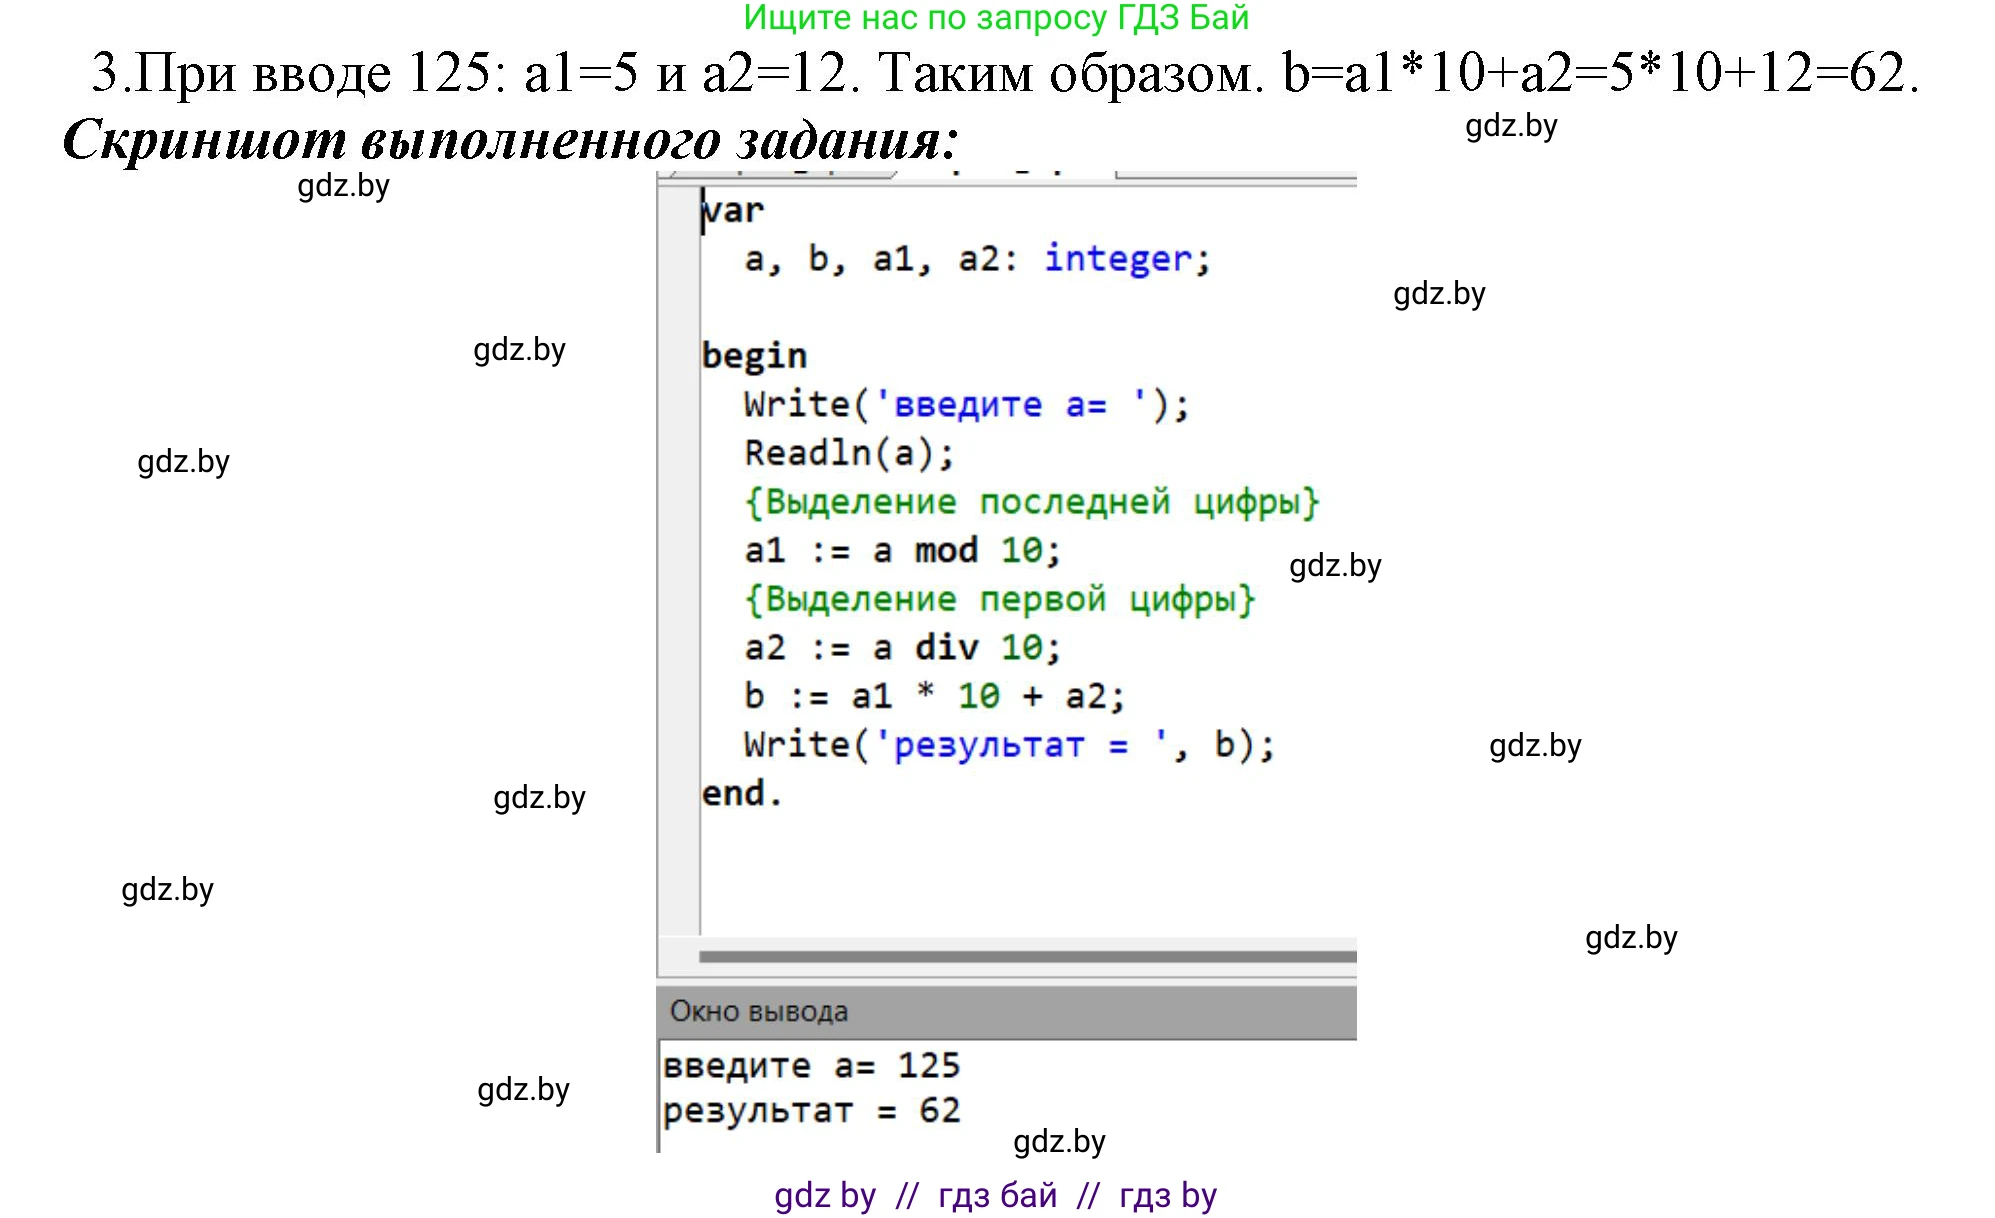Click the 'b := a1 * 10 + a2;' line
Image resolution: width=1995 pixels, height=1218 pixels.
point(934,696)
